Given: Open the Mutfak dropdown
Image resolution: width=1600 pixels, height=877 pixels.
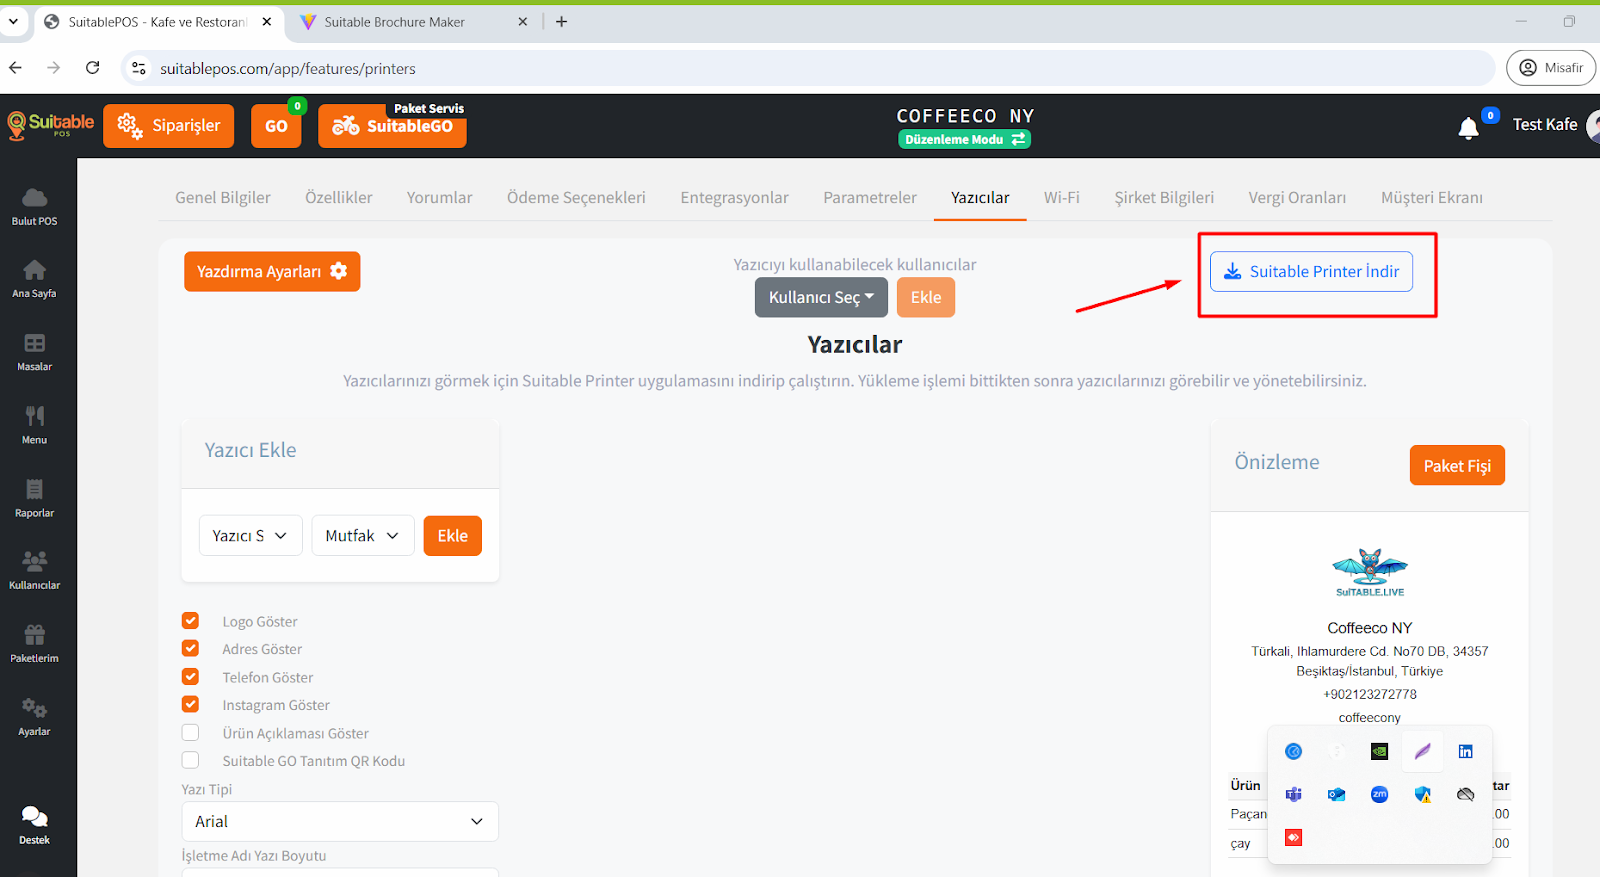Looking at the screenshot, I should pos(362,536).
